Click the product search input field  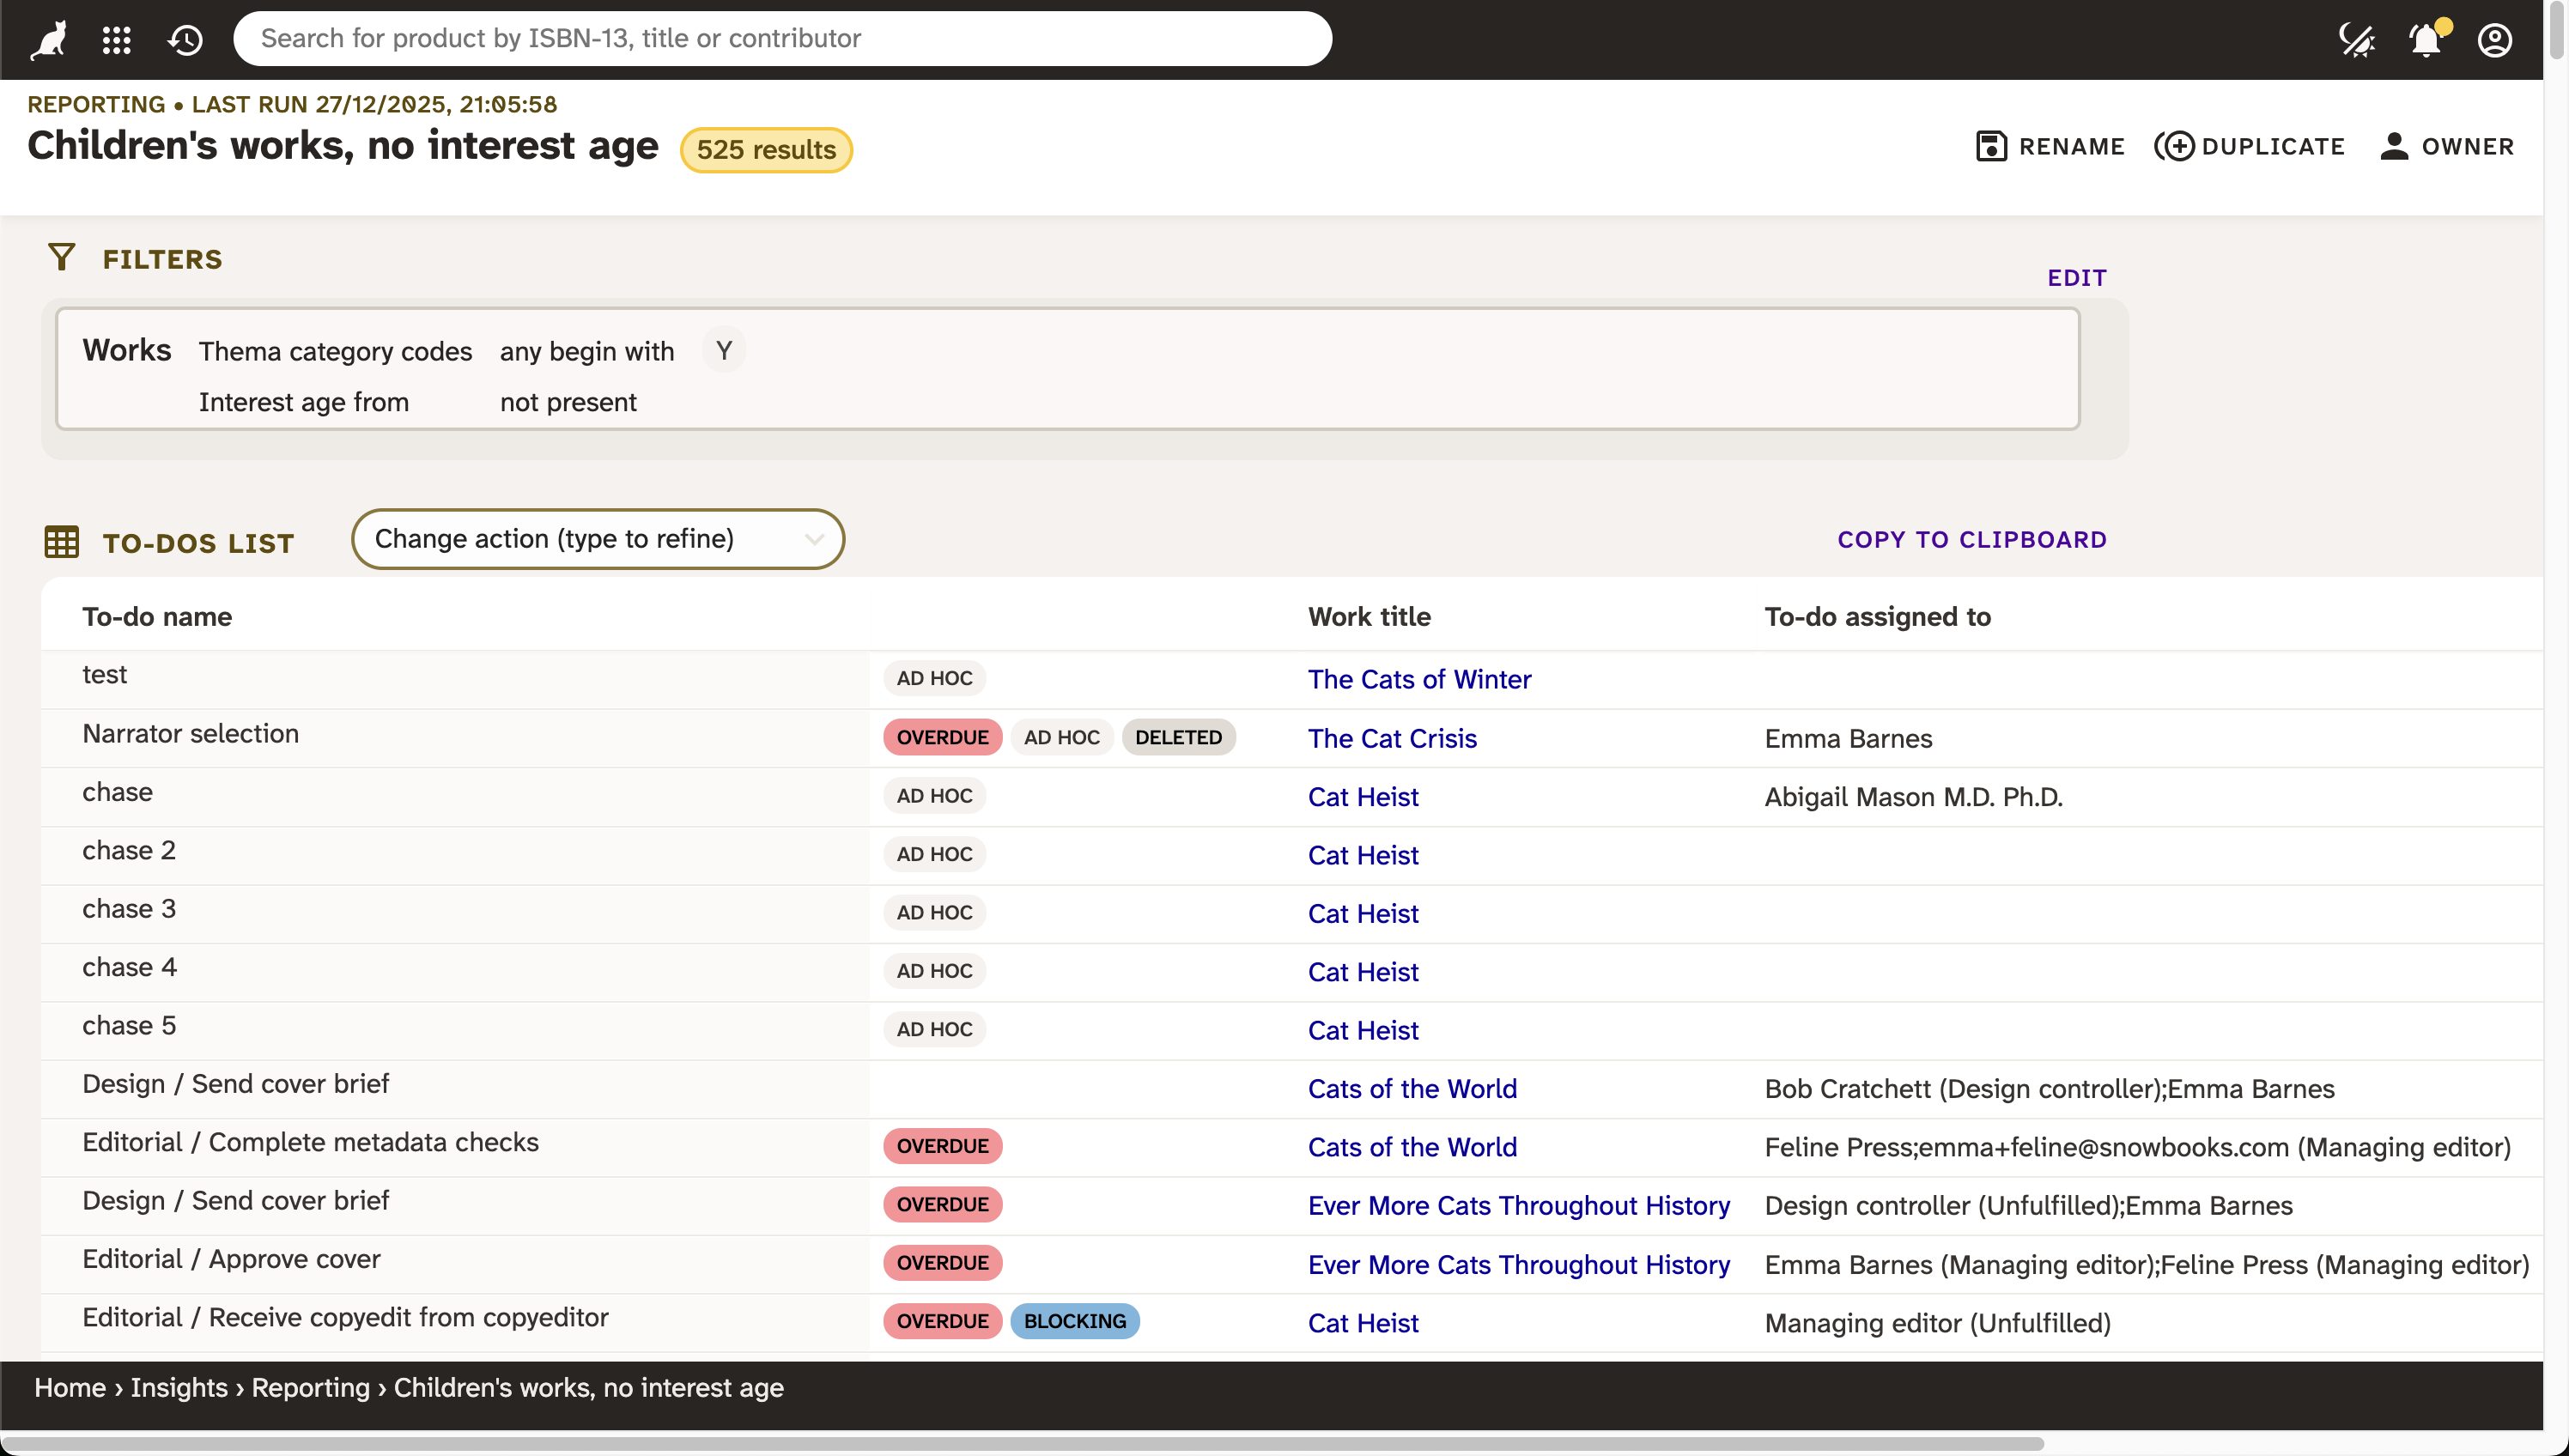[x=781, y=38]
